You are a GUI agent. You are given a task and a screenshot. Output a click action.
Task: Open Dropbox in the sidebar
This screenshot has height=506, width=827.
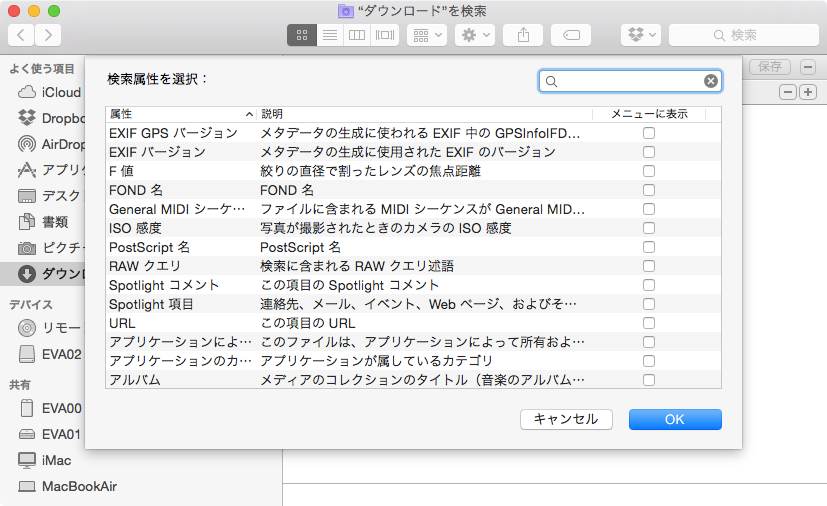tap(50, 118)
